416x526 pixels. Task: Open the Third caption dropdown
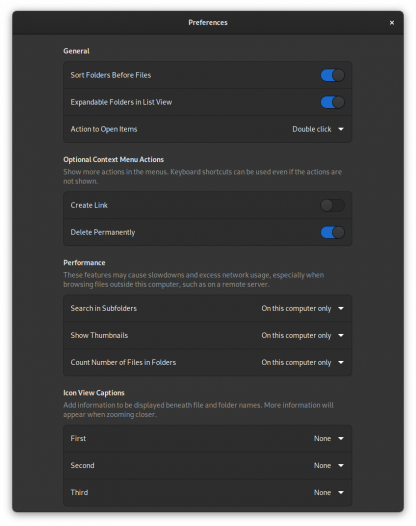[x=329, y=492]
